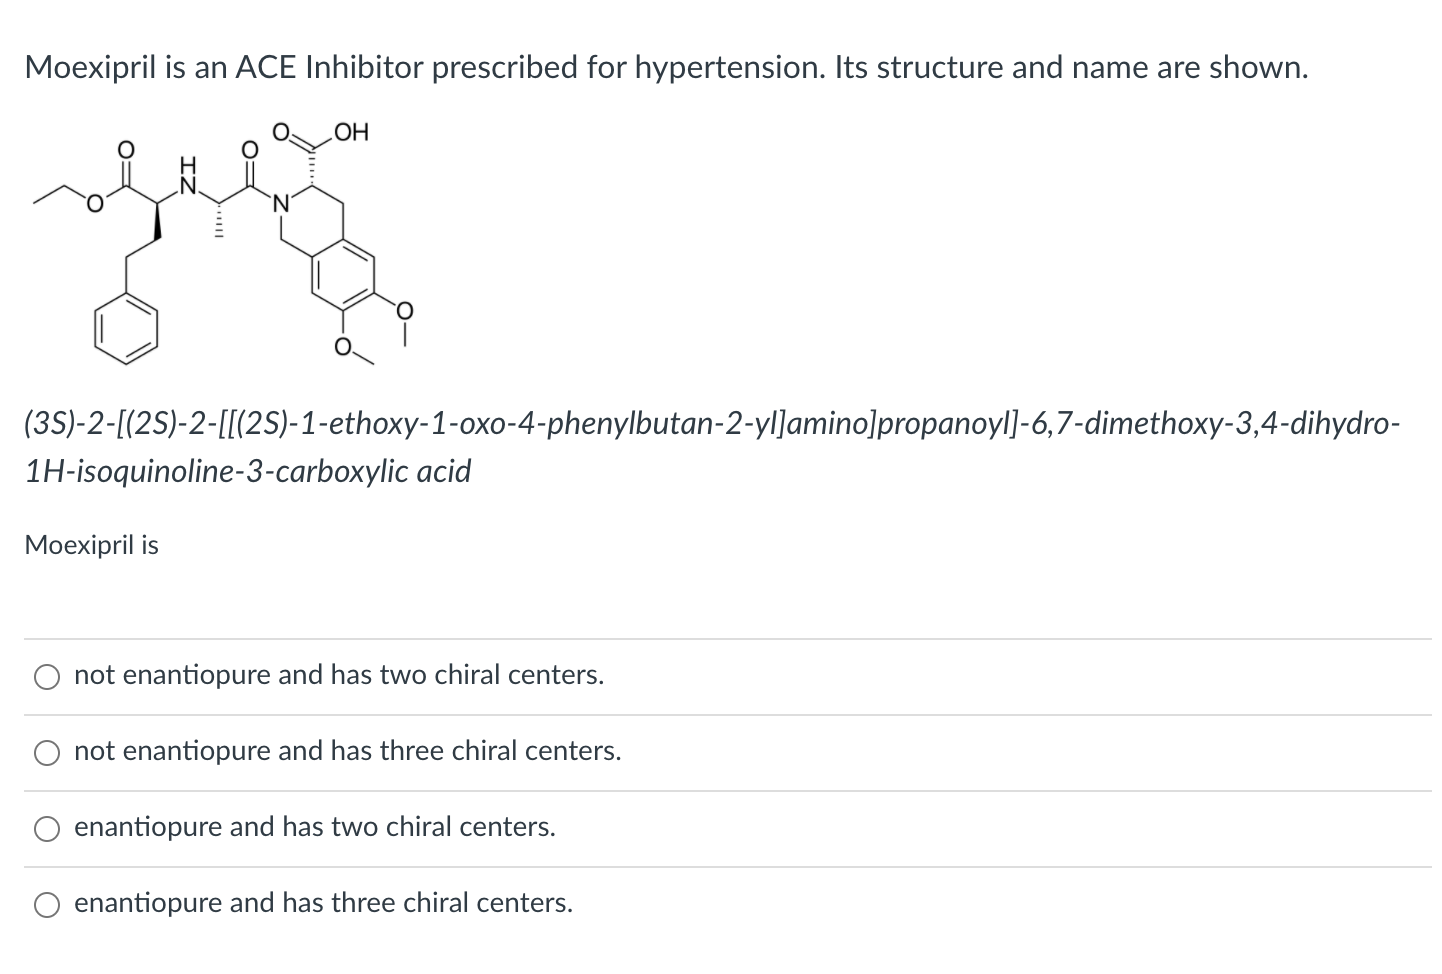1442x974 pixels.
Task: Click the Moexipril structure diagram
Action: coord(220,240)
